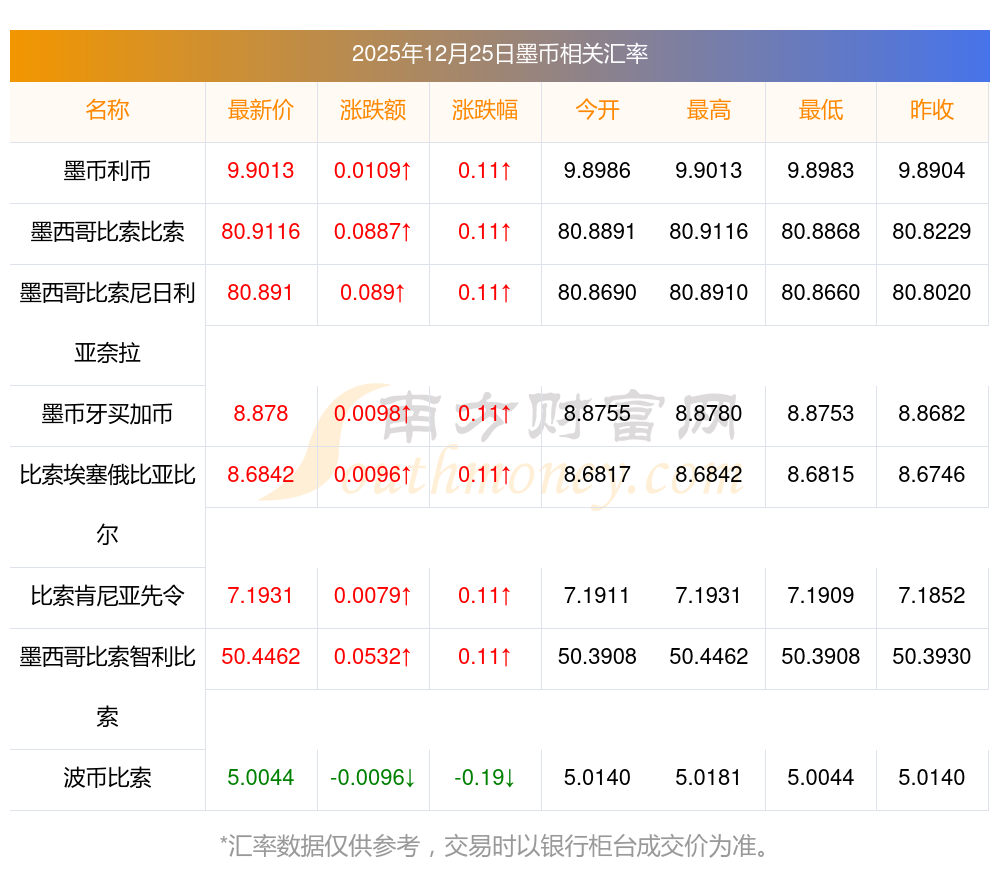Select the red 0.0109↑ change amount

(373, 171)
